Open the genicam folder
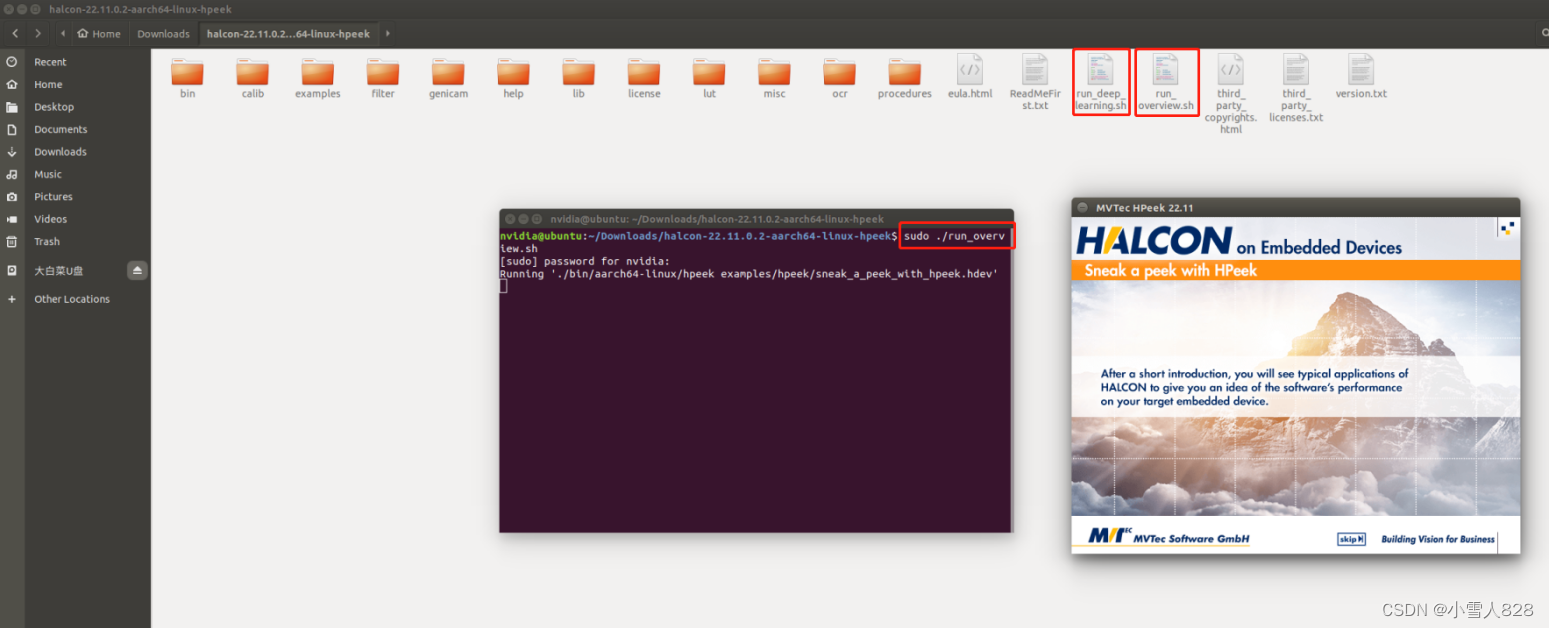Image resolution: width=1549 pixels, height=628 pixels. pyautogui.click(x=448, y=72)
